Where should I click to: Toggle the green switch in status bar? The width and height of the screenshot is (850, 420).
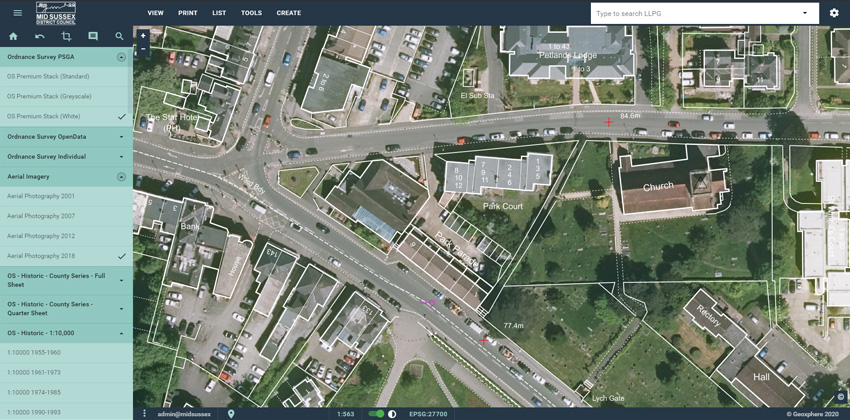(x=376, y=414)
